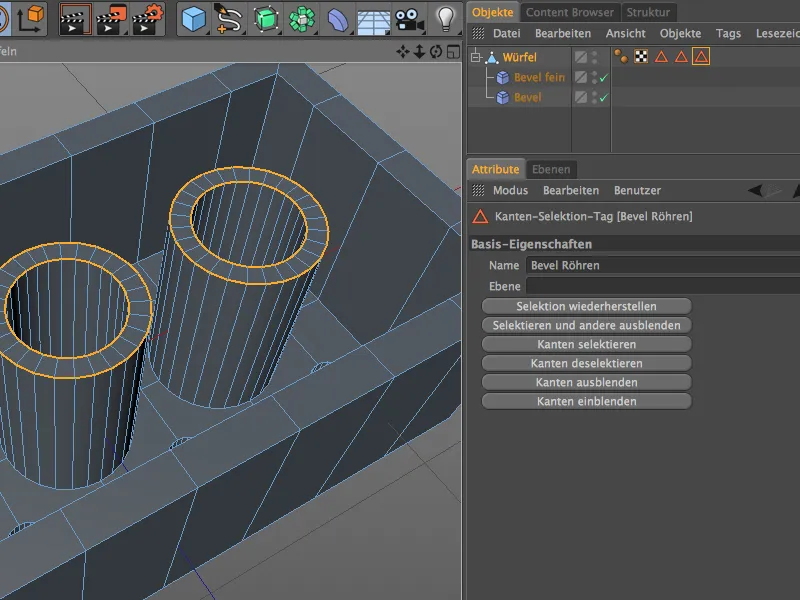Open the Modus menu

coord(510,190)
